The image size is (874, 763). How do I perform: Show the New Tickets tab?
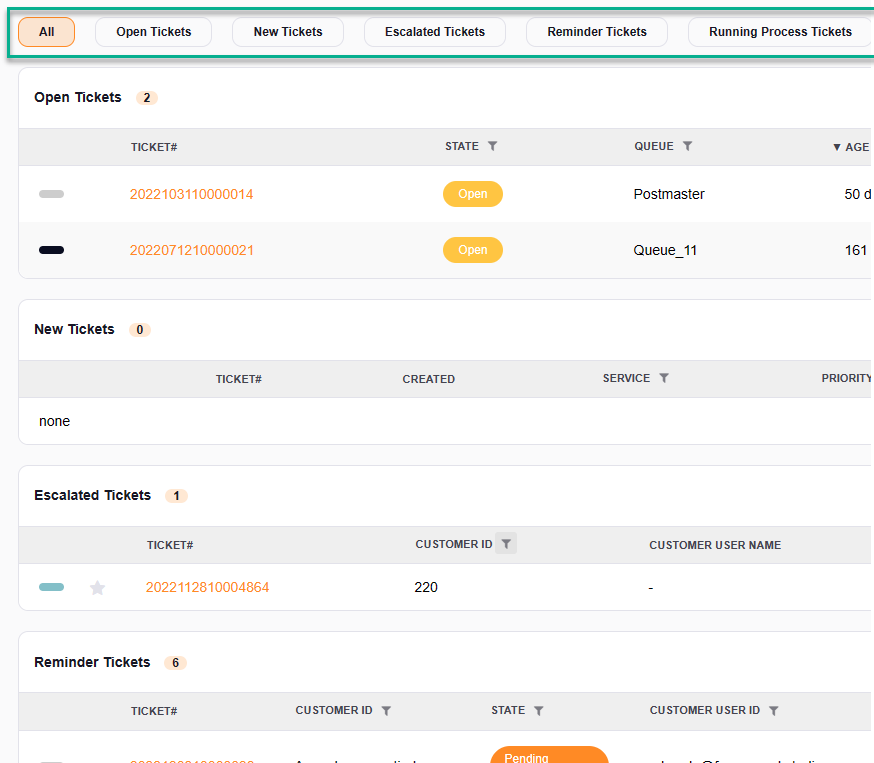[288, 32]
